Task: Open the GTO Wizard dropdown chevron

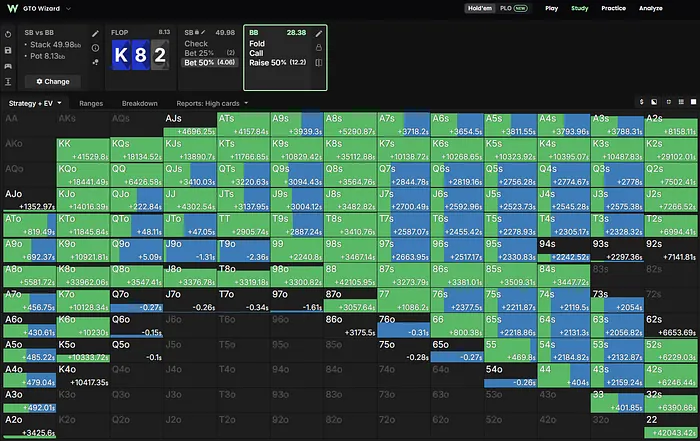Action: click(x=68, y=8)
